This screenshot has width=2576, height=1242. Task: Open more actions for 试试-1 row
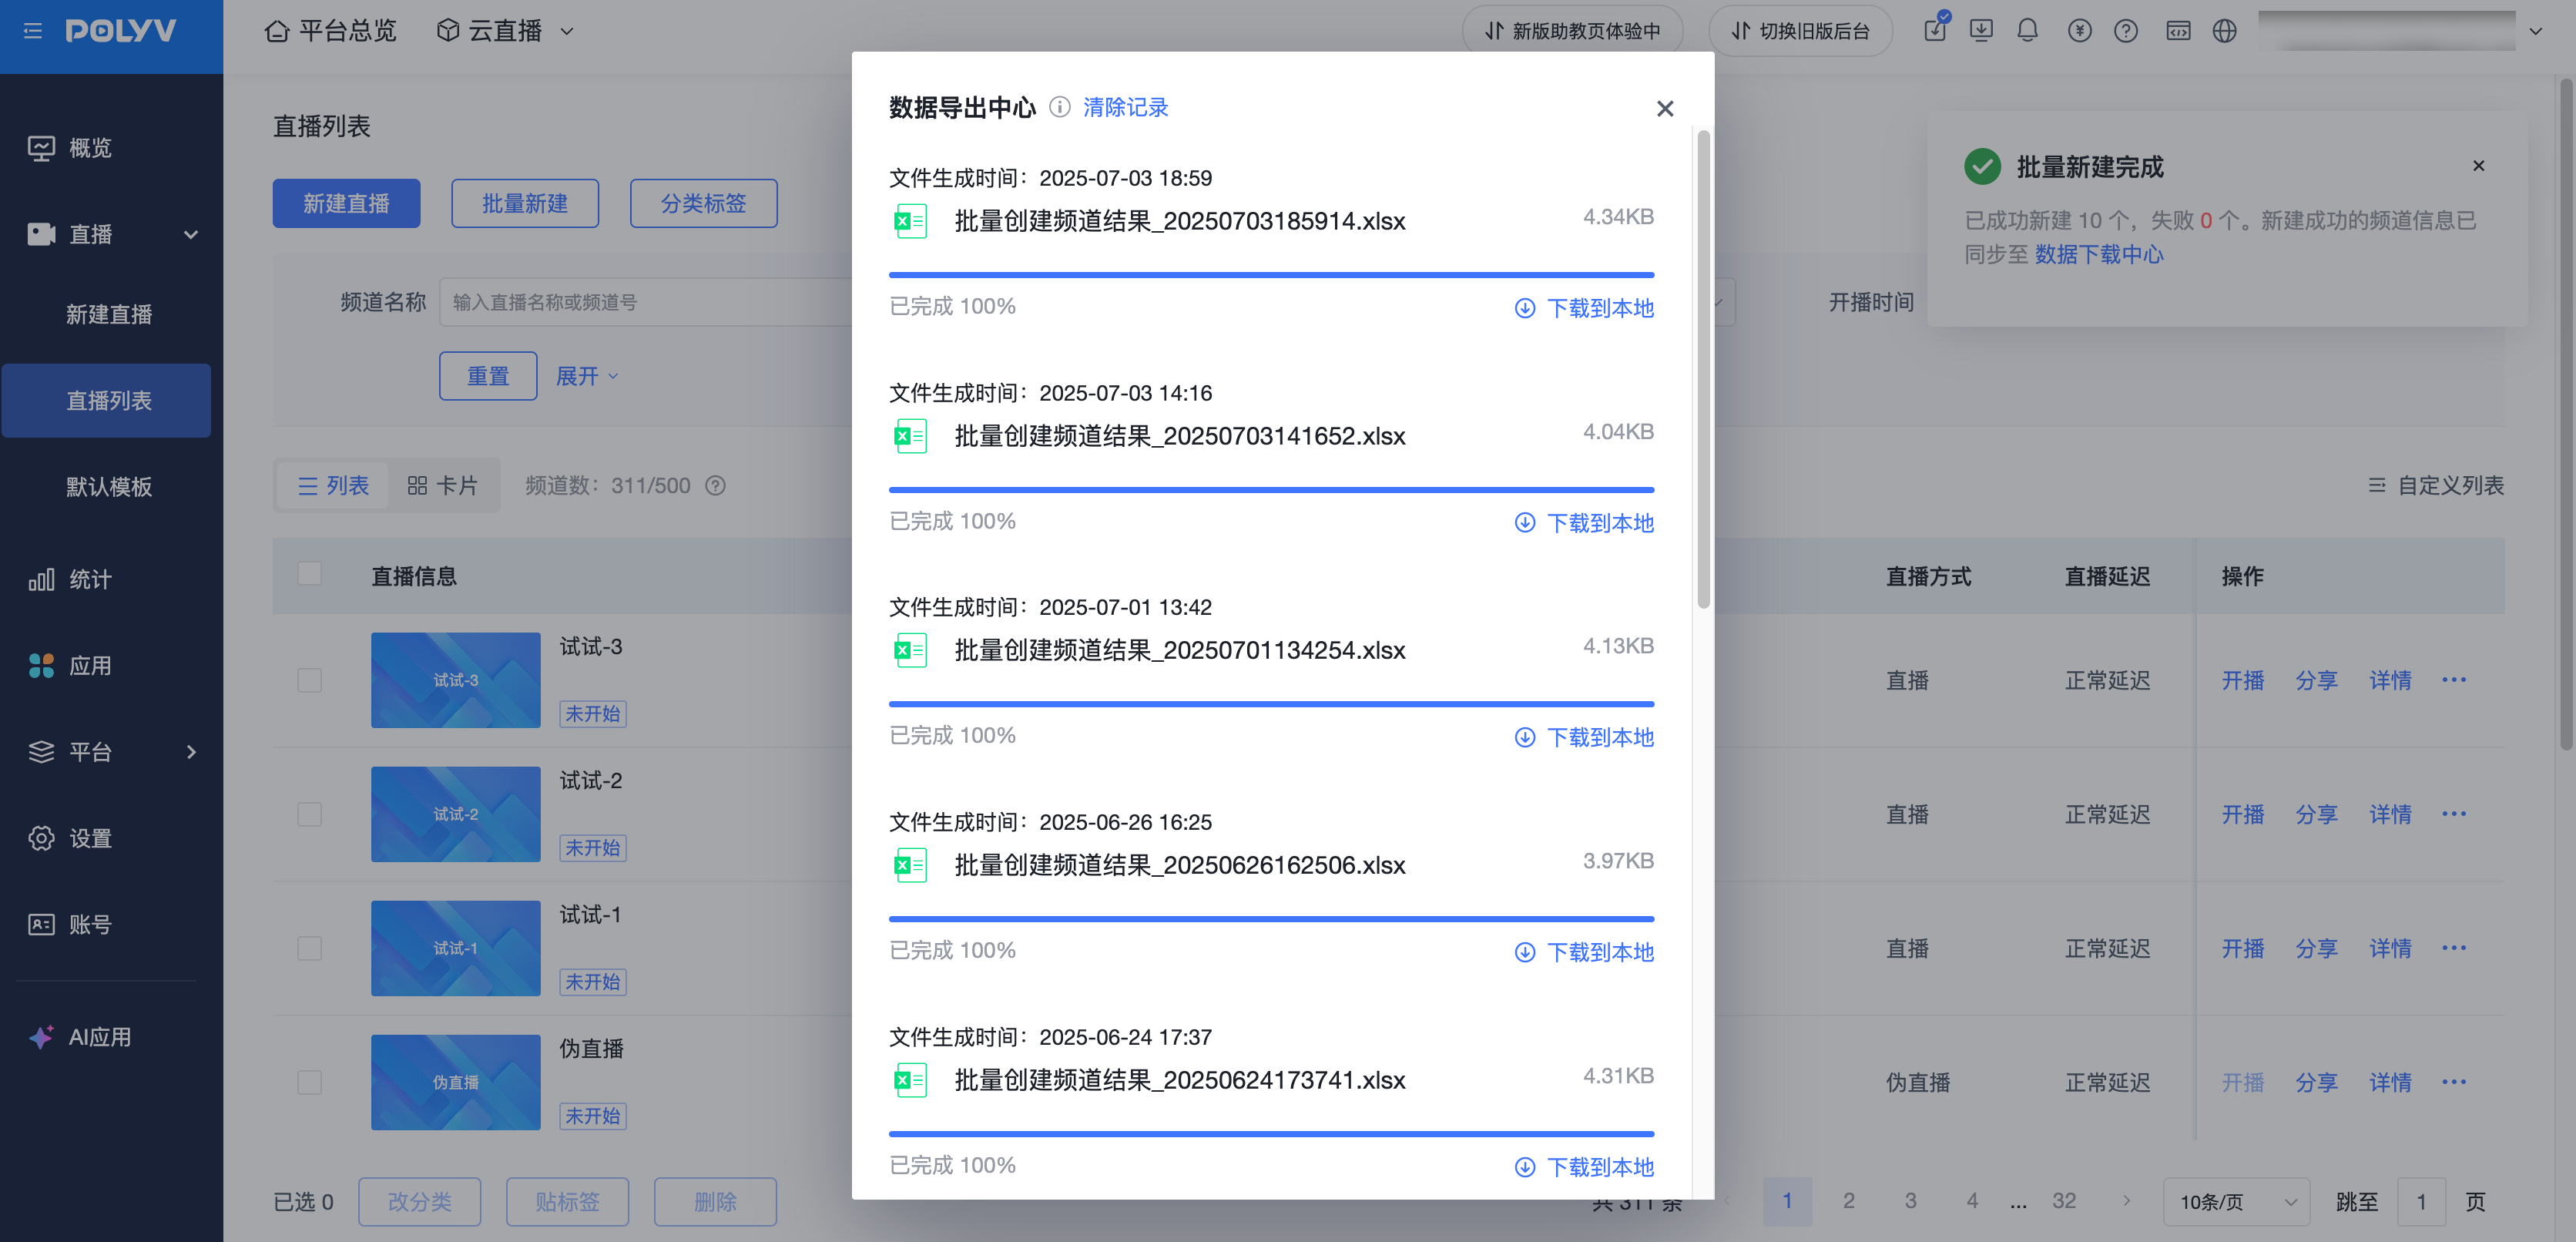tap(2454, 948)
